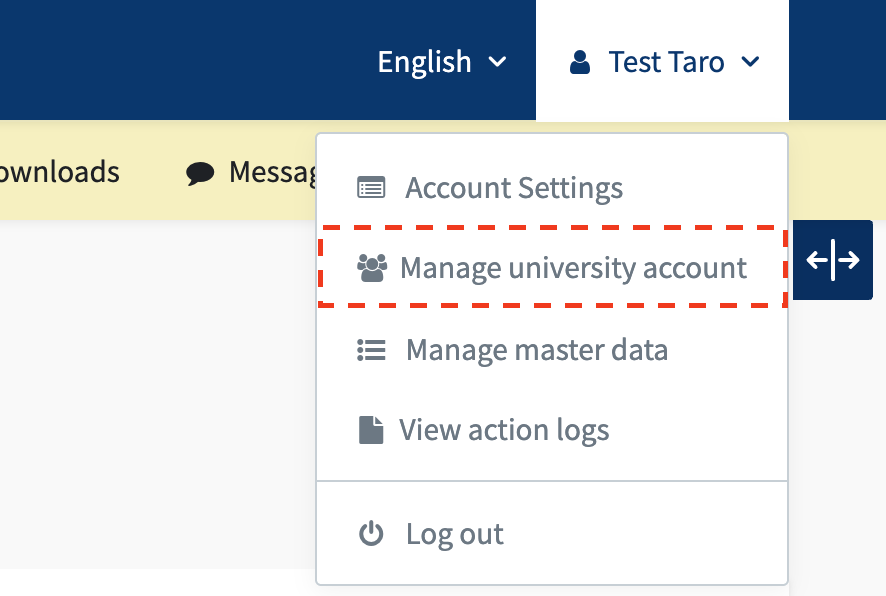The width and height of the screenshot is (886, 596).
Task: Click the Test Taro account name label
Action: click(666, 62)
